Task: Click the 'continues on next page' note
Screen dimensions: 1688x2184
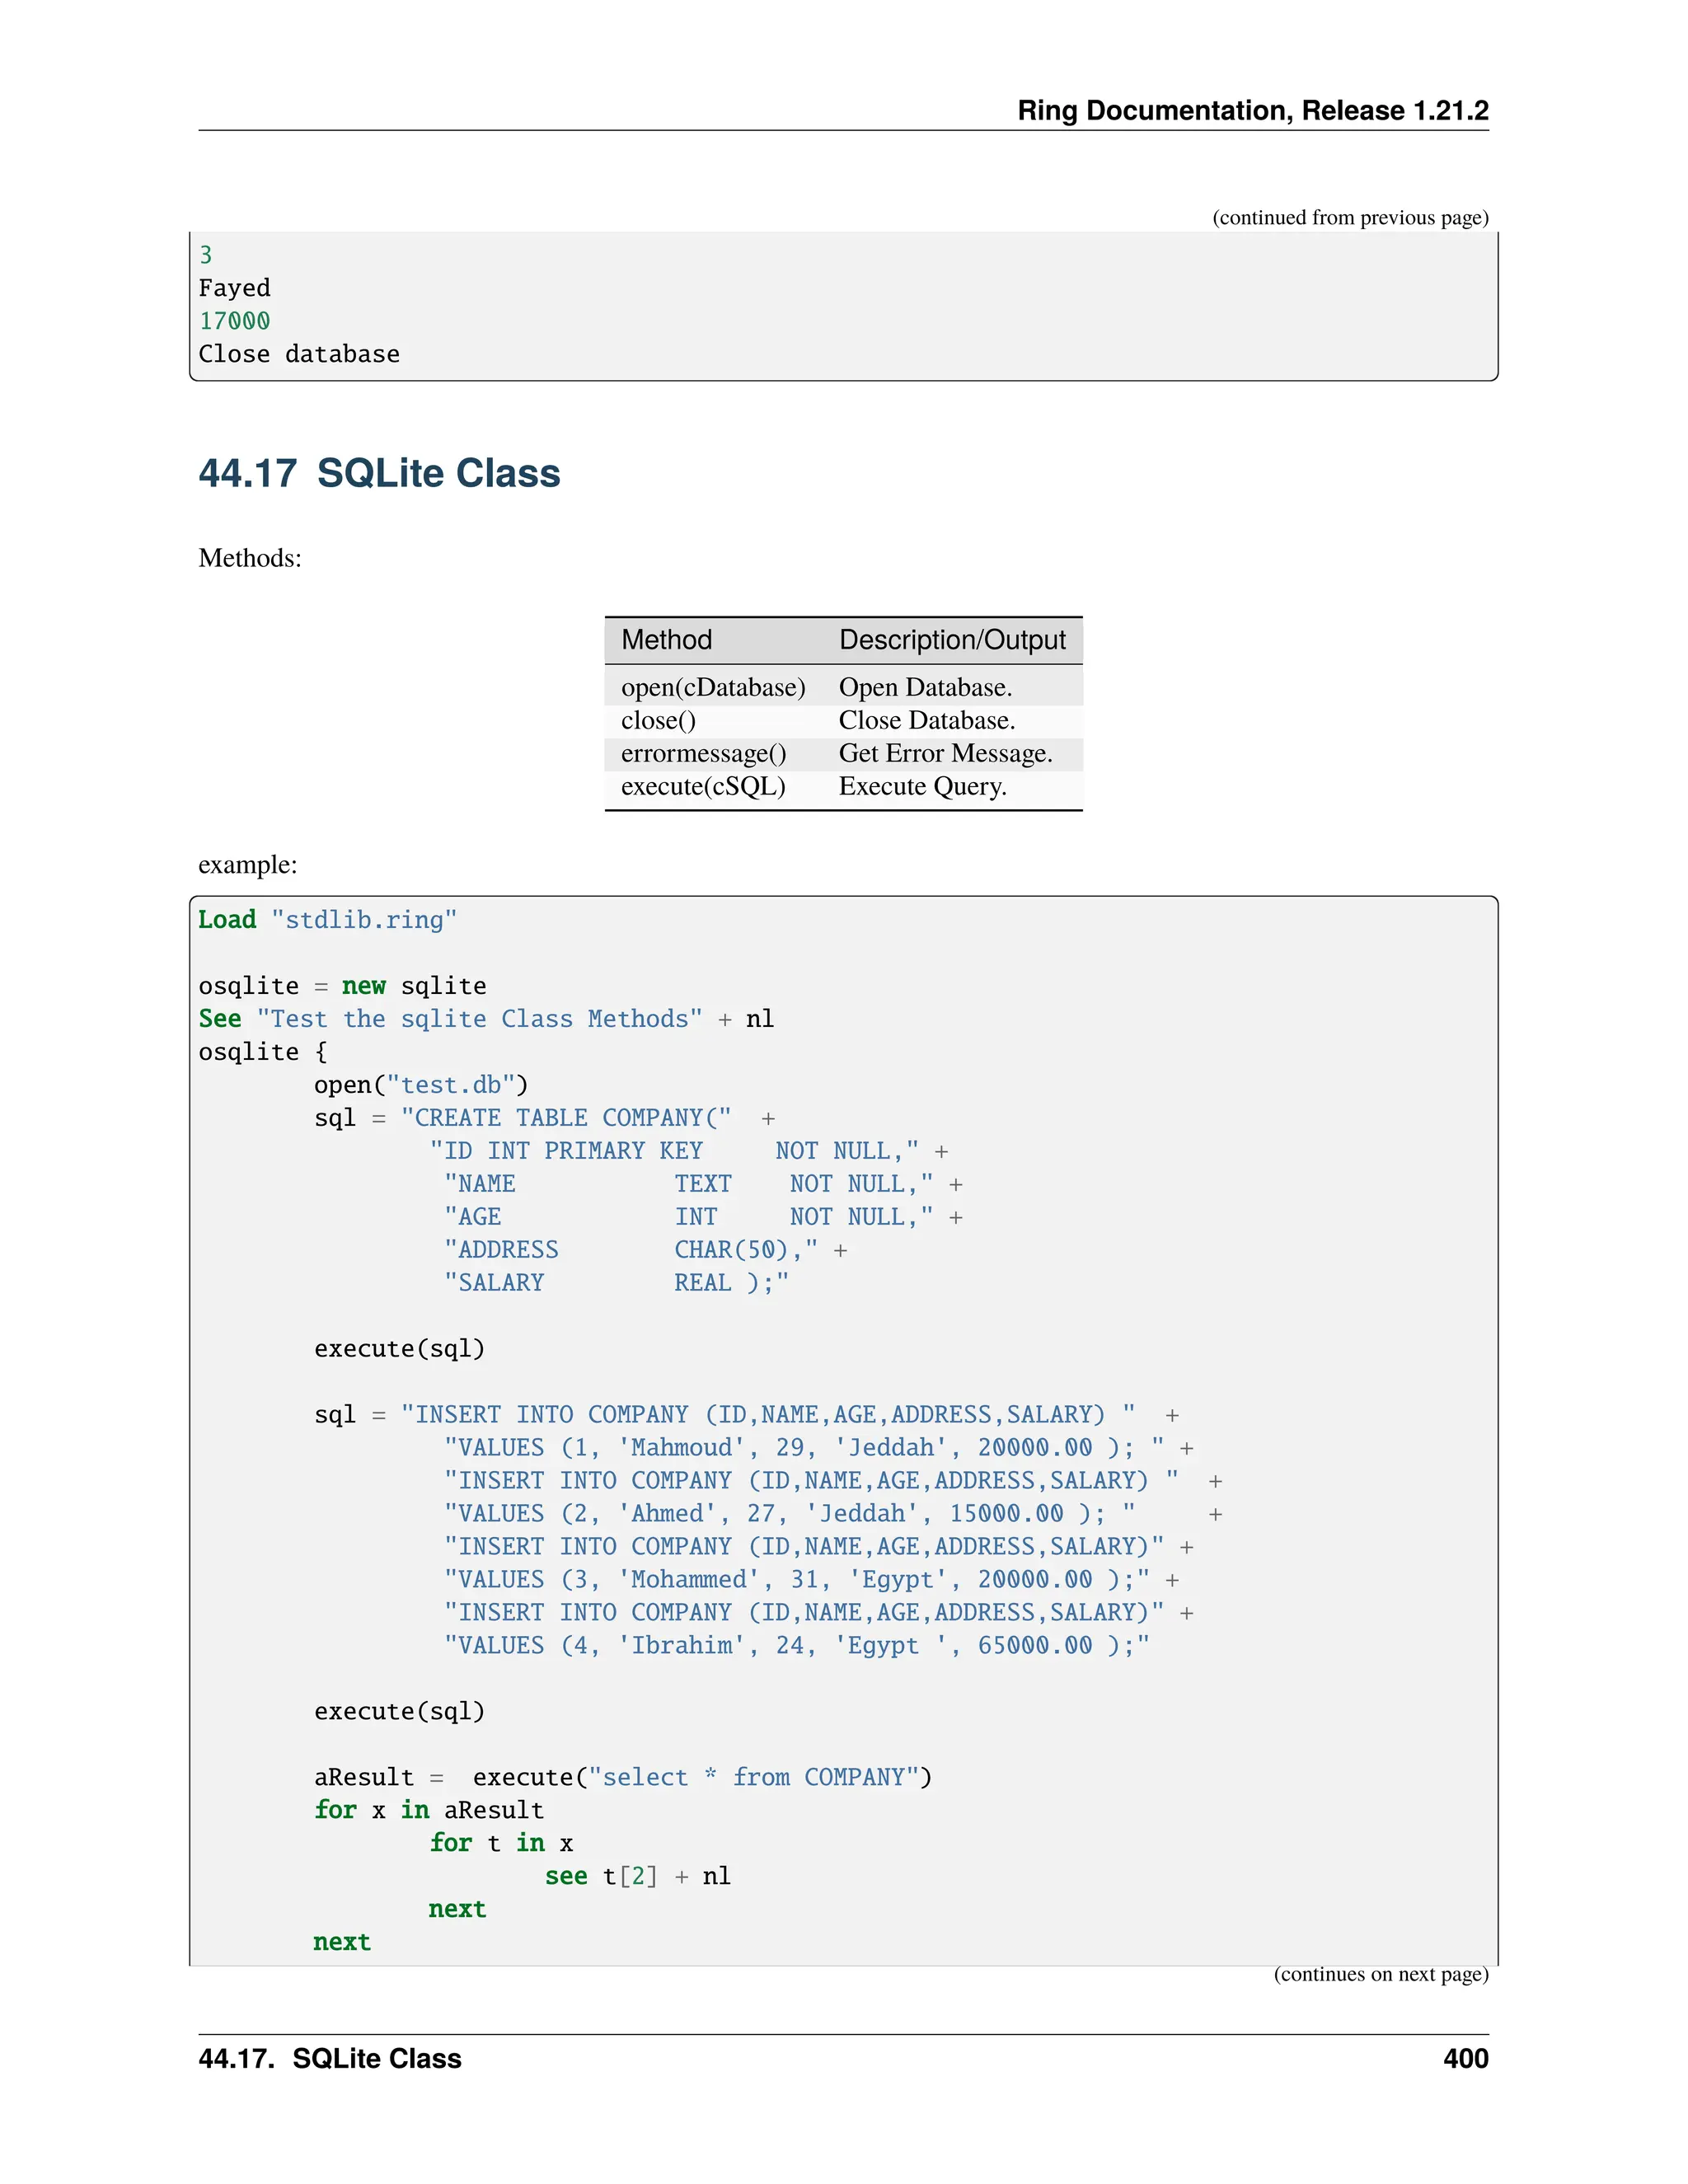Action: tap(1380, 1974)
